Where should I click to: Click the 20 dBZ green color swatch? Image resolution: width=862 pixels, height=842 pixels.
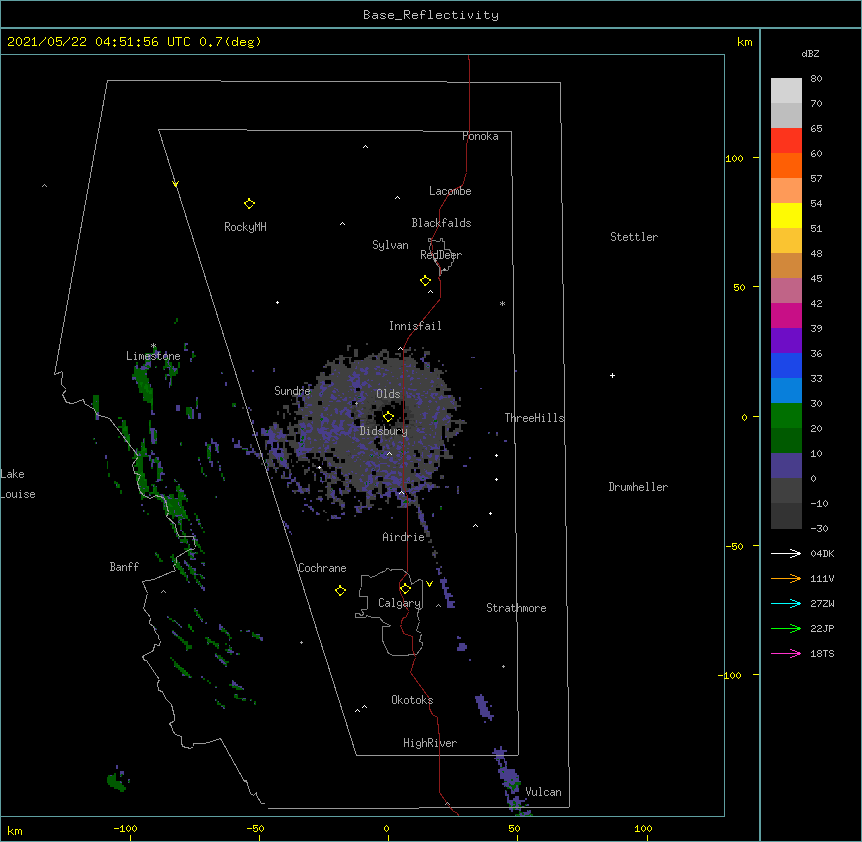click(x=786, y=440)
